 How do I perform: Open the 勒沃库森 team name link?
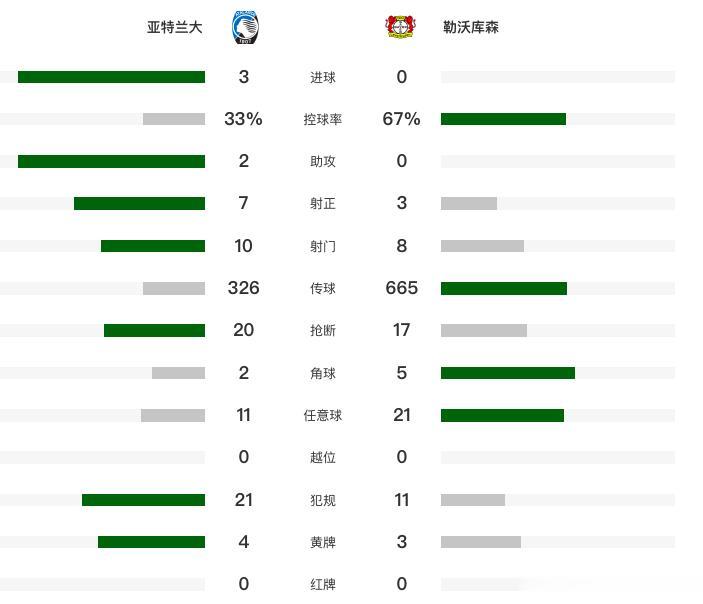(470, 27)
